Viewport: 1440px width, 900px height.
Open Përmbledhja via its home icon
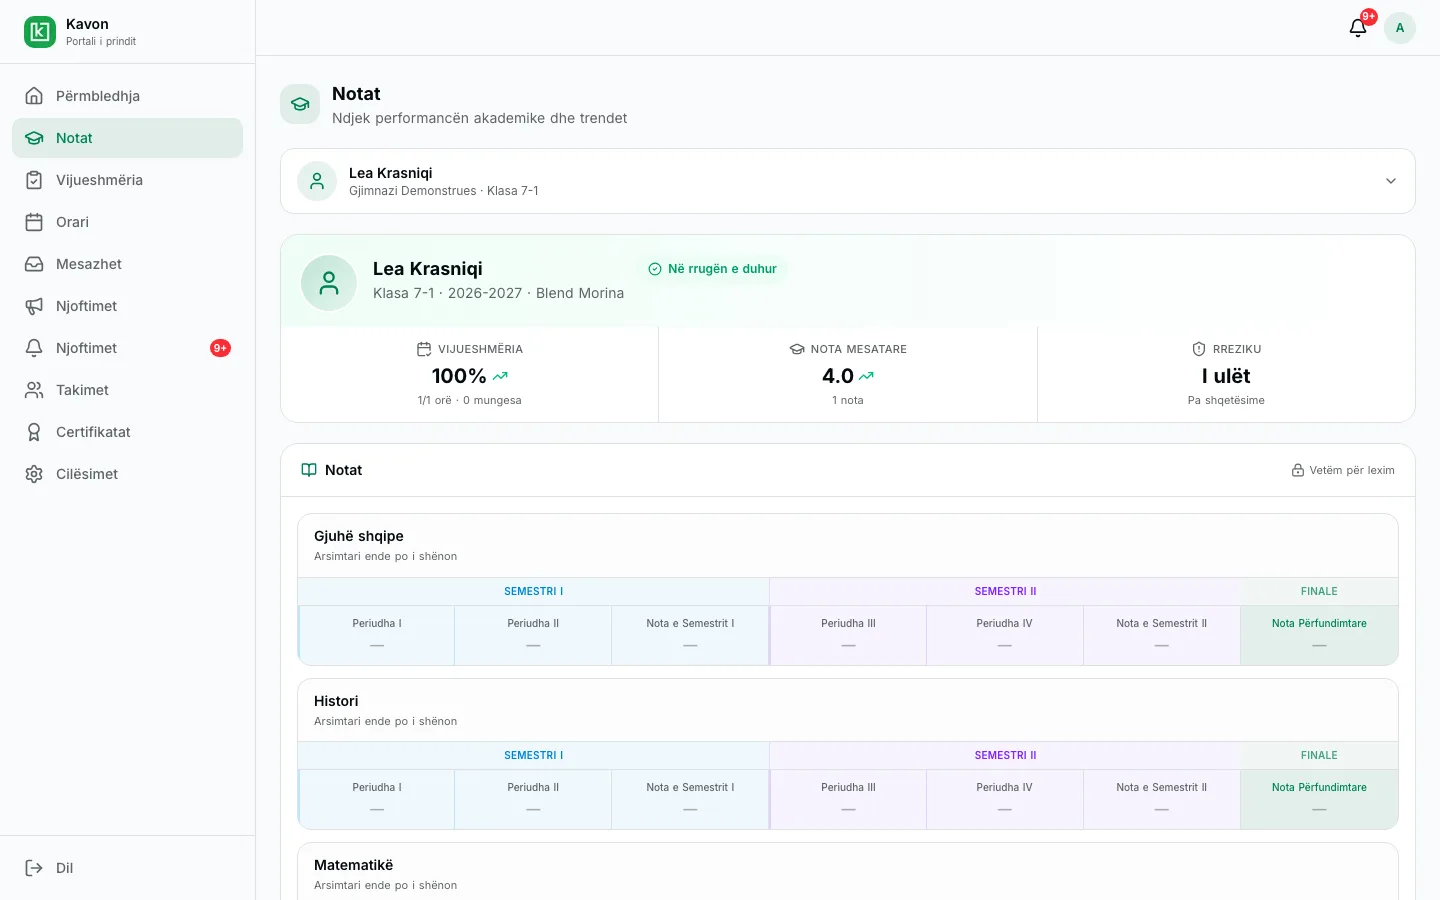pyautogui.click(x=34, y=96)
